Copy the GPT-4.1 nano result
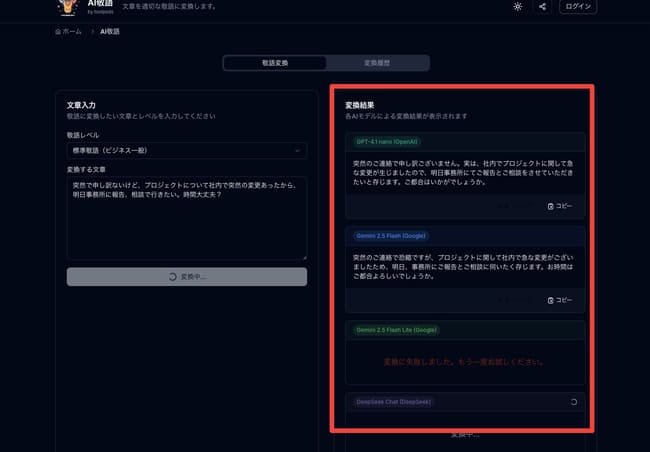 click(x=560, y=206)
